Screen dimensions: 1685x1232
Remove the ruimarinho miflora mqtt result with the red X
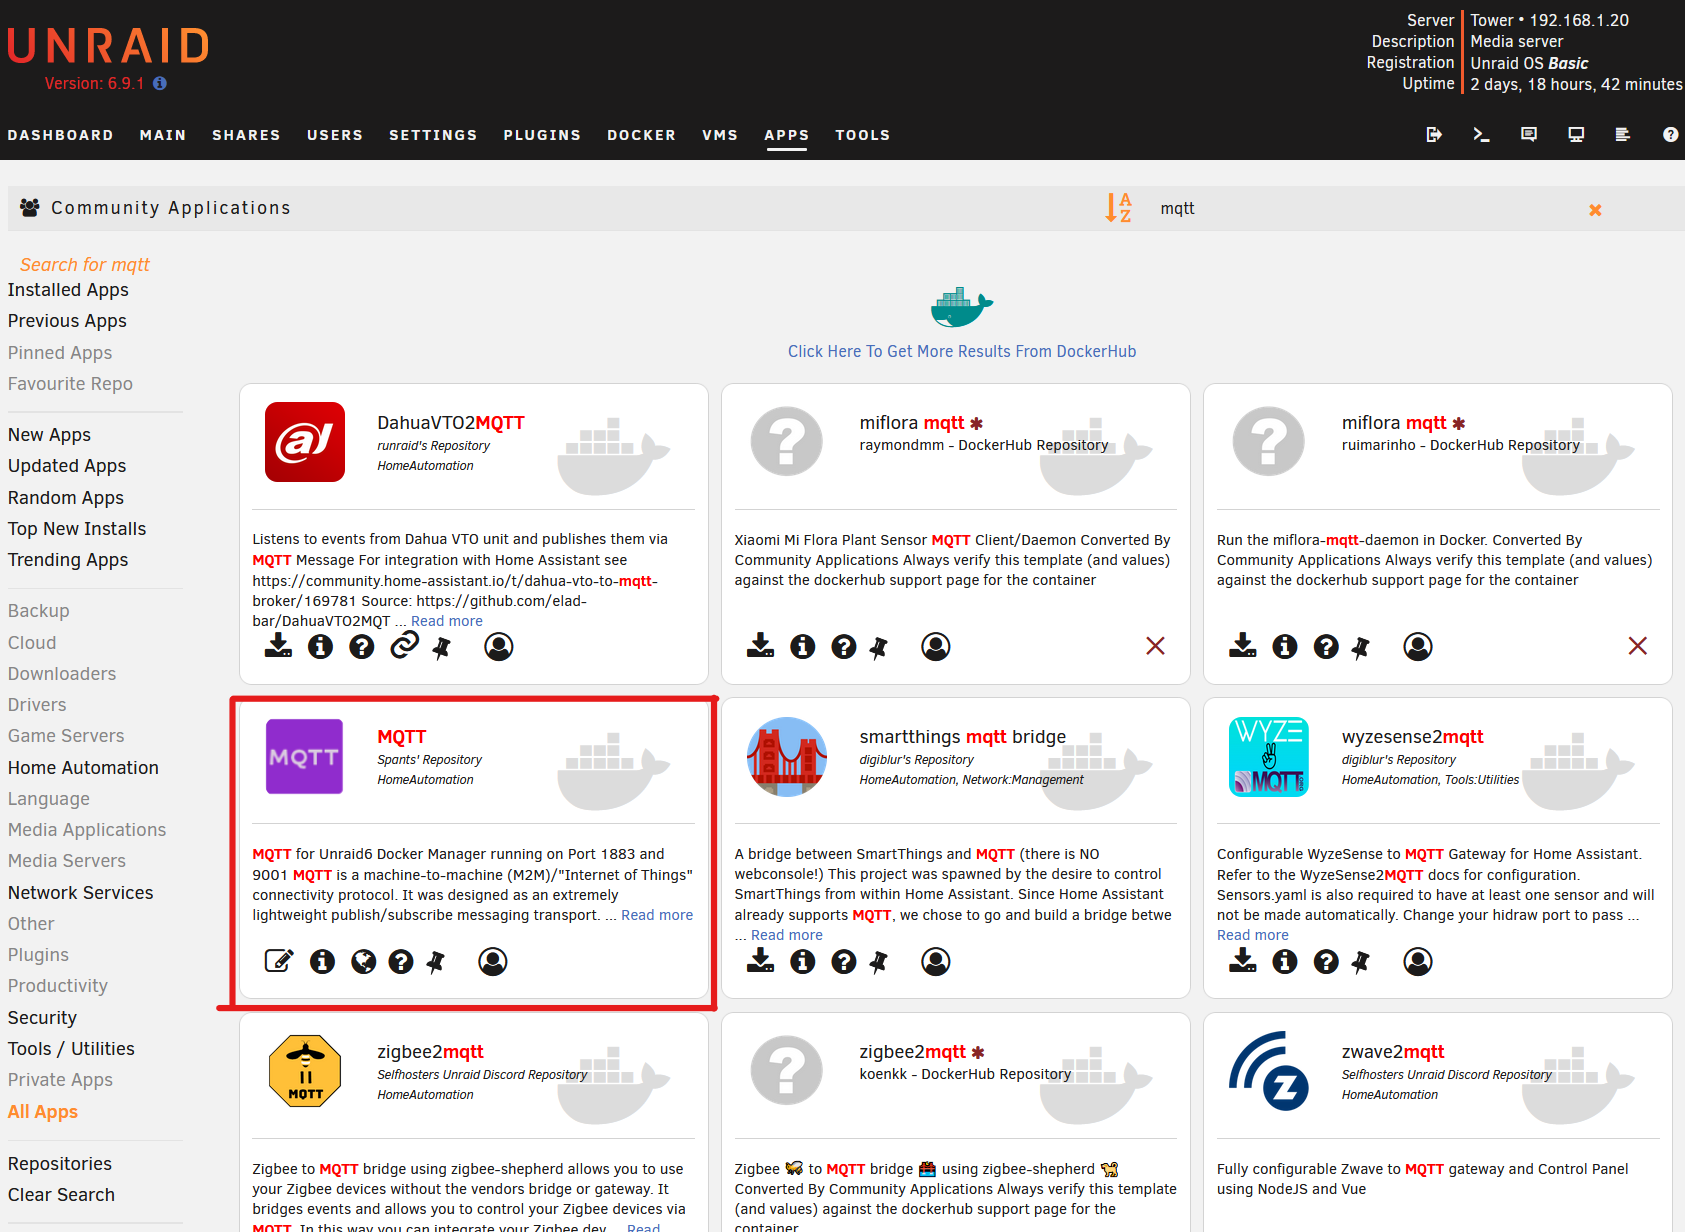[x=1637, y=646]
